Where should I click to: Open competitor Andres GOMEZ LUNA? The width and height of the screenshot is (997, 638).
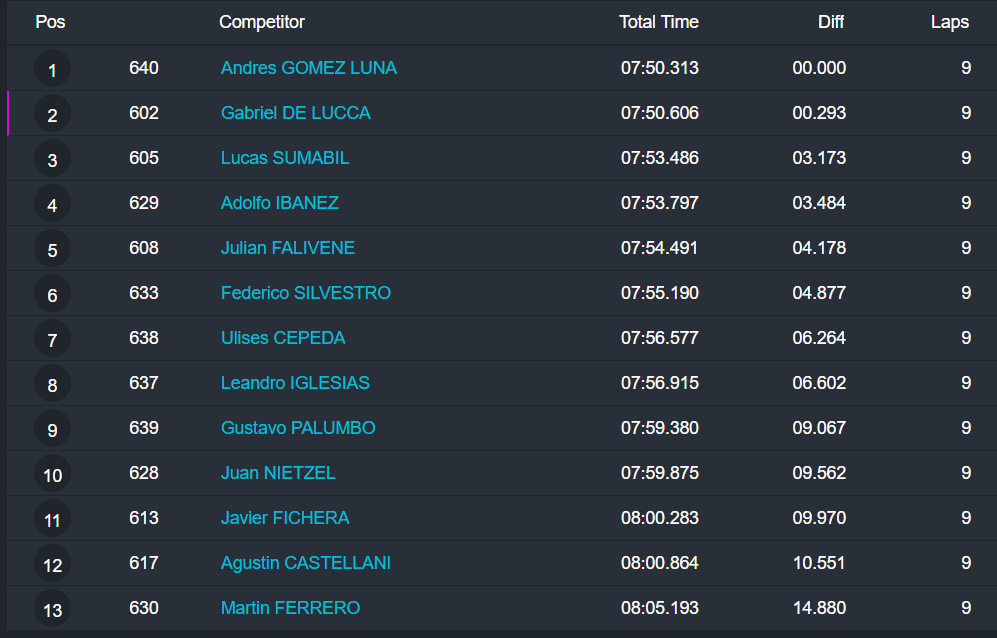tap(308, 68)
